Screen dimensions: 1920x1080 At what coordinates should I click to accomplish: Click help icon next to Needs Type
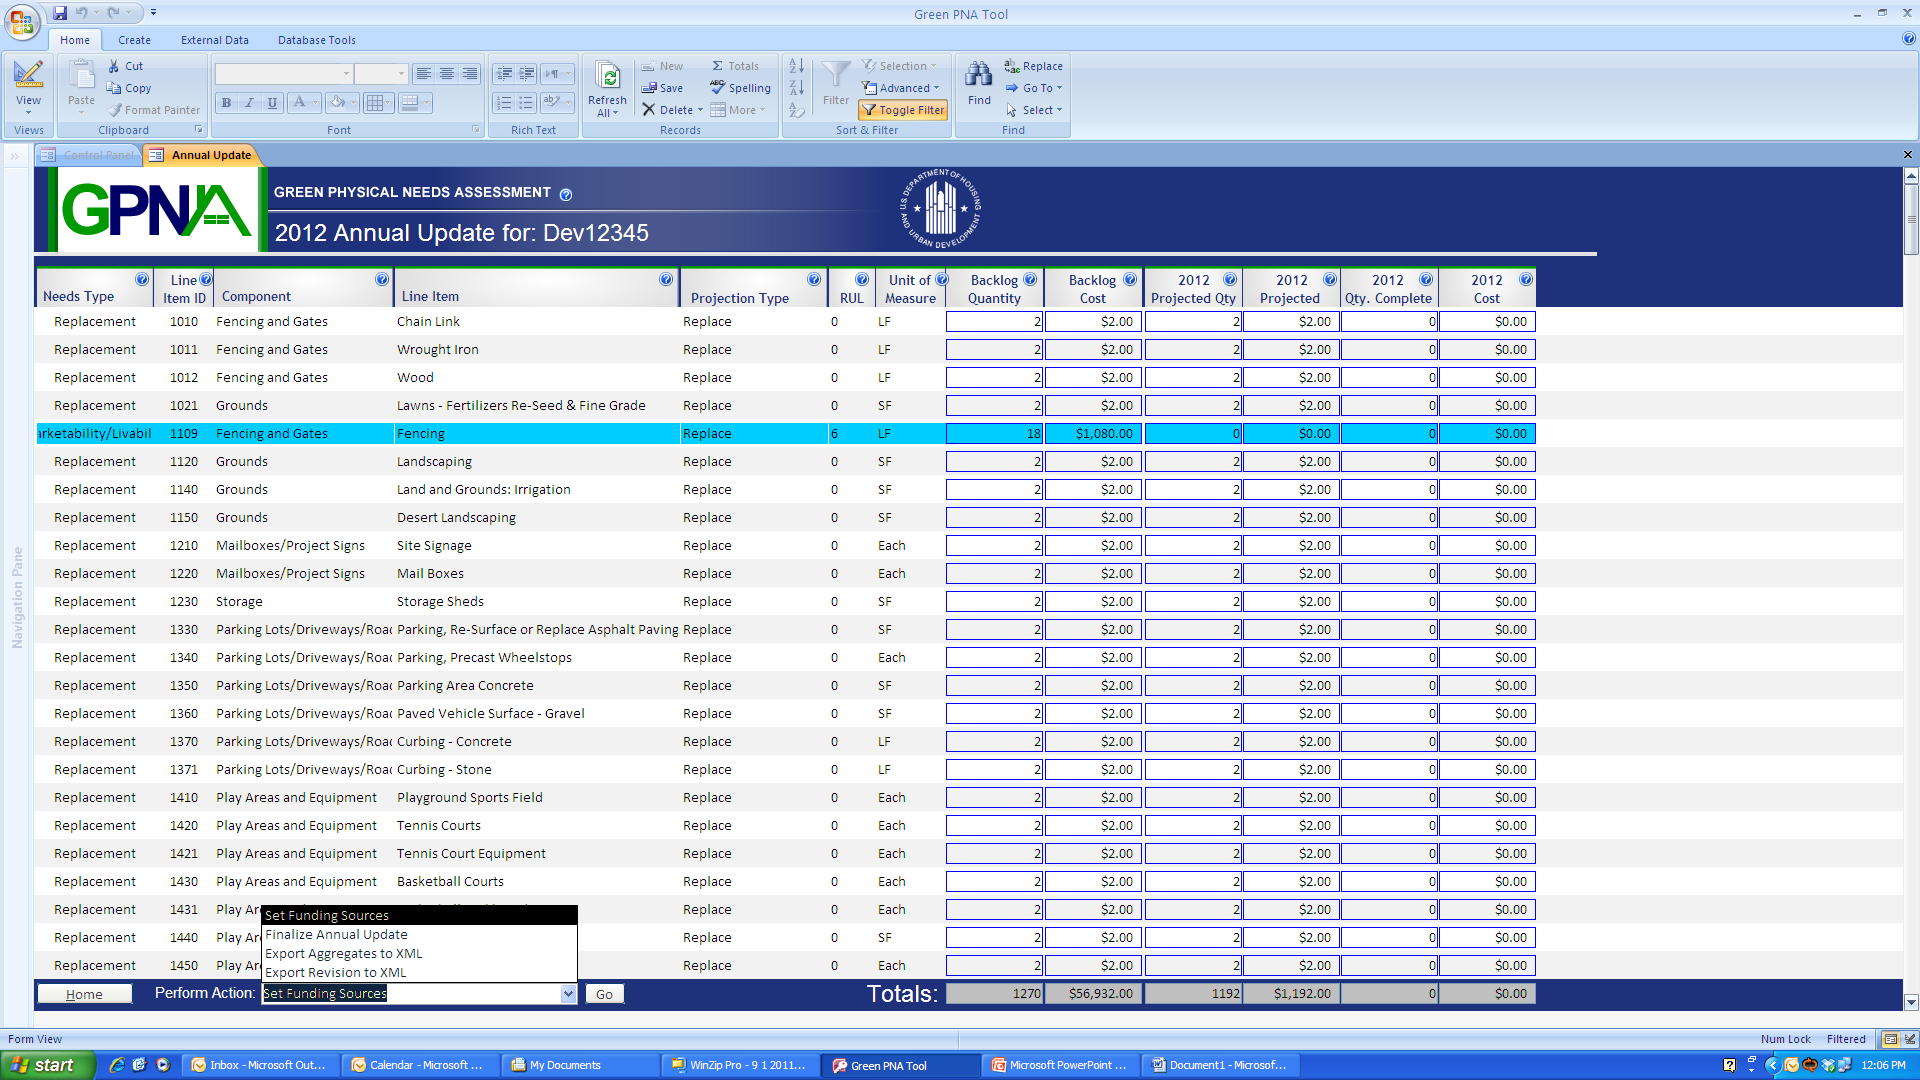(142, 280)
